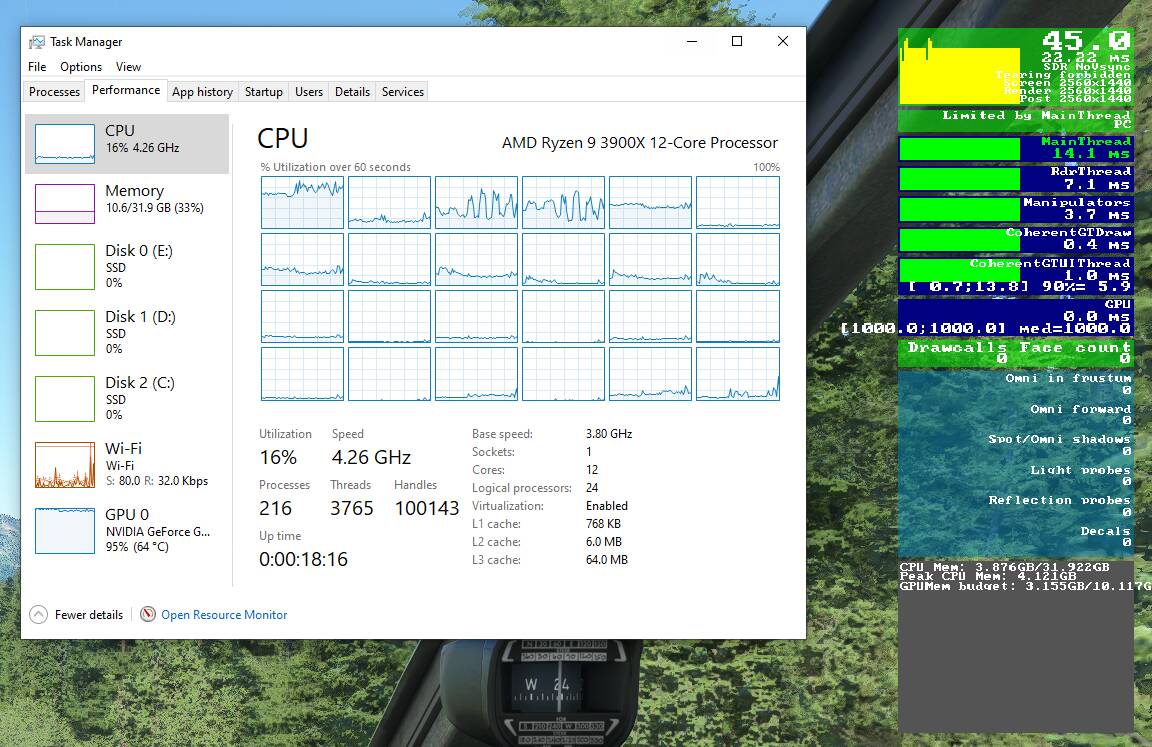Open the Options menu
The width and height of the screenshot is (1152, 747).
click(x=81, y=67)
